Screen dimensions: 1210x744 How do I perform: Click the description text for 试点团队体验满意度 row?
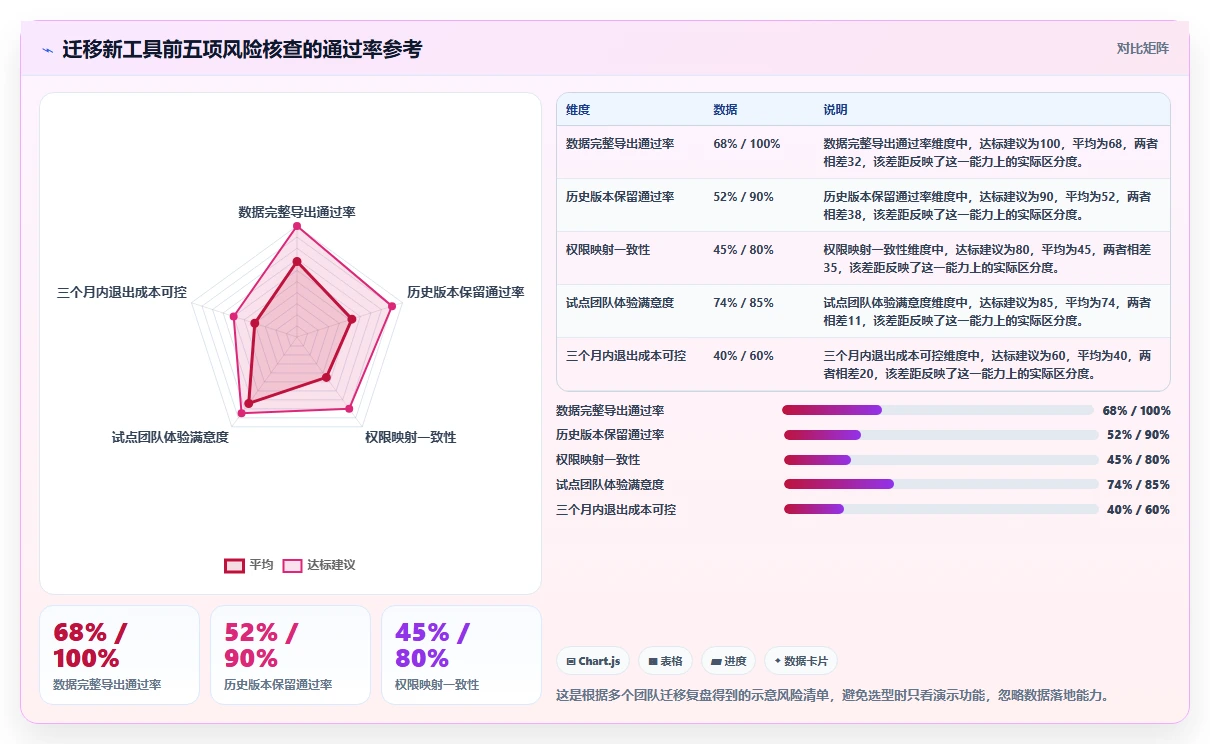click(x=987, y=312)
